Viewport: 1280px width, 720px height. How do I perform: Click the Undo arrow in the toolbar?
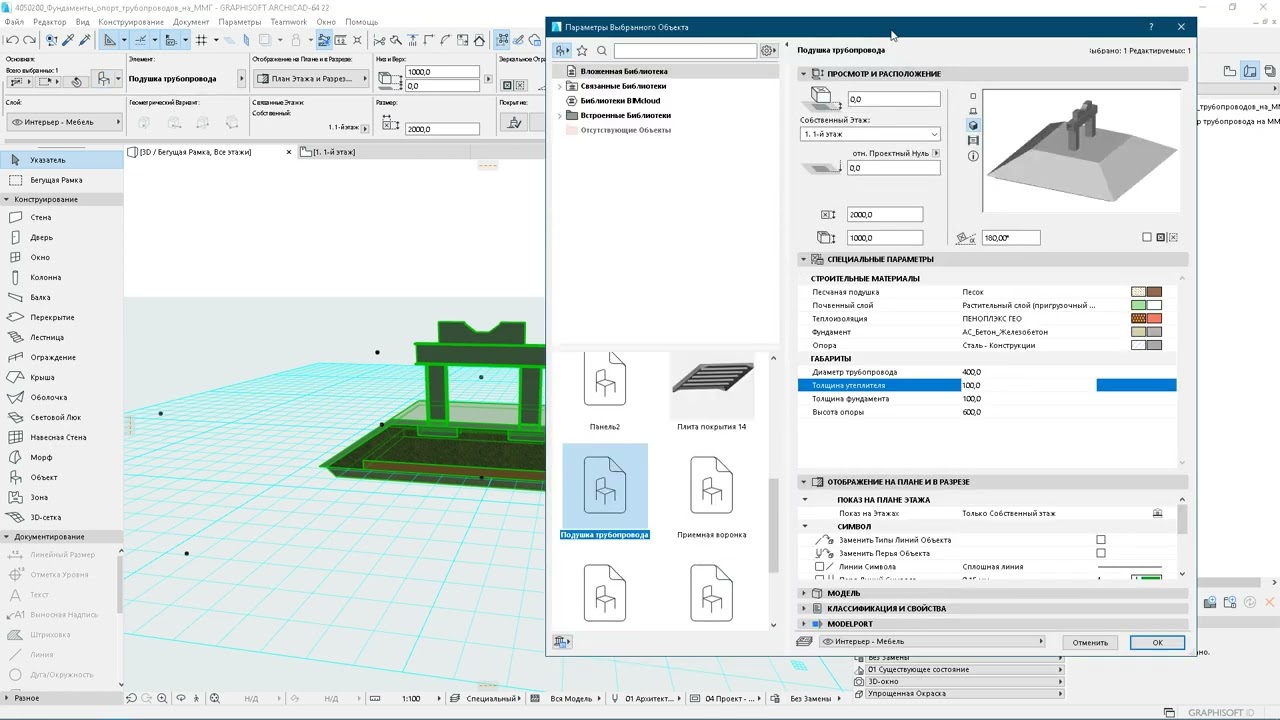click(x=13, y=40)
